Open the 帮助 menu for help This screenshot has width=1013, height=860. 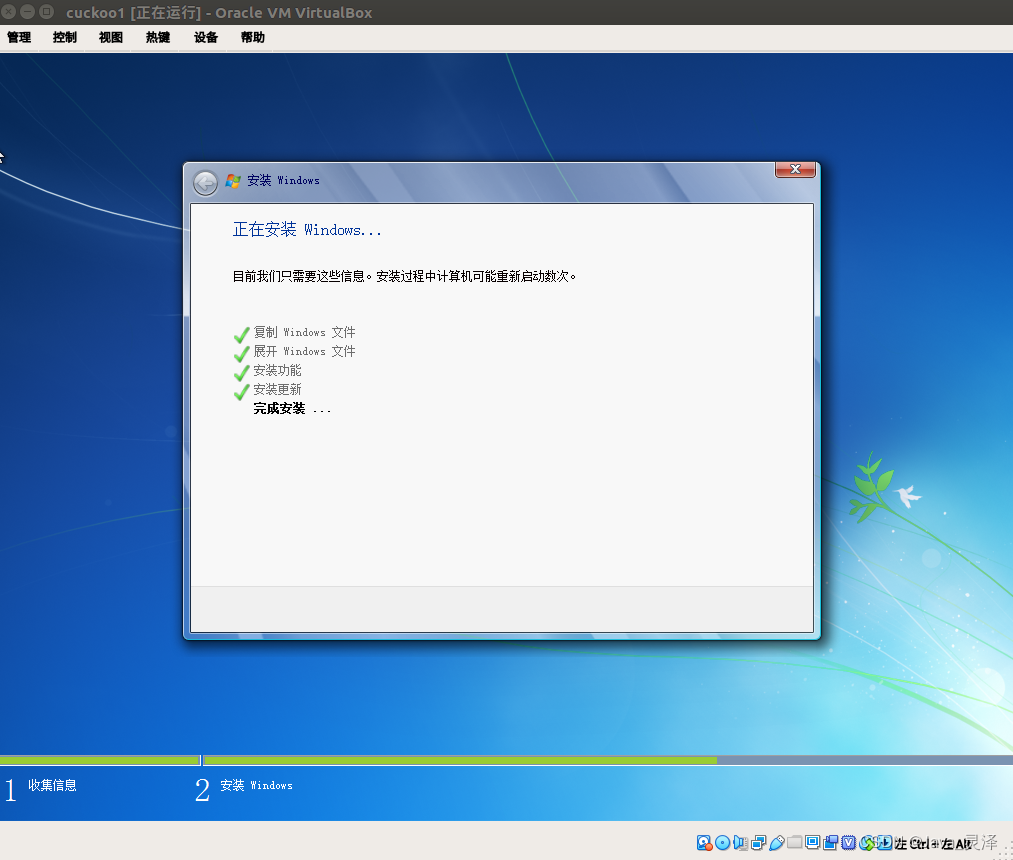tap(251, 37)
